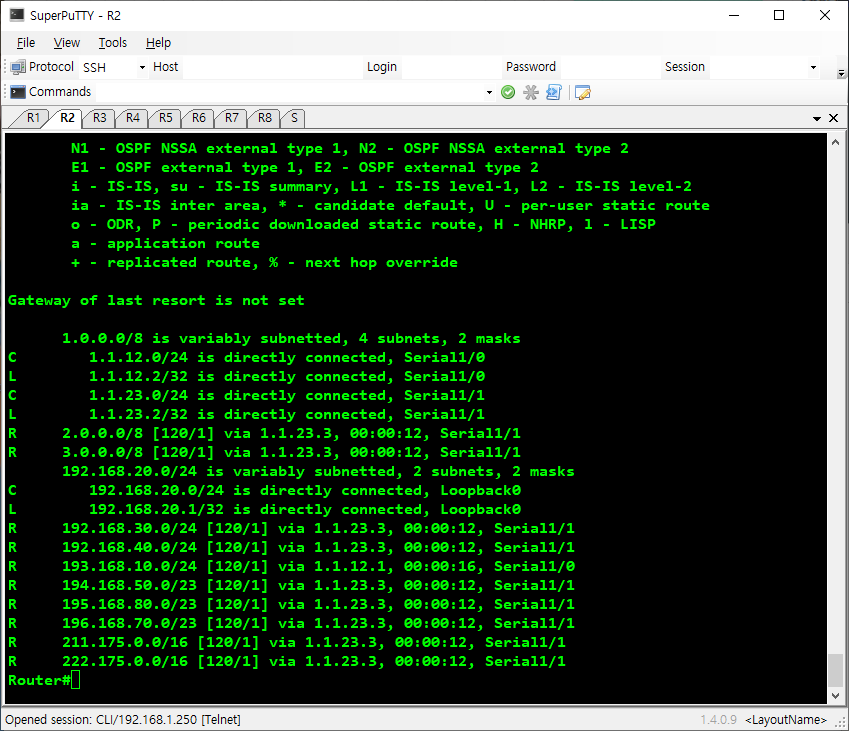Click the 1.1.12.0/24 connected route line
Viewport: 849px width, 731px height.
coord(246,357)
